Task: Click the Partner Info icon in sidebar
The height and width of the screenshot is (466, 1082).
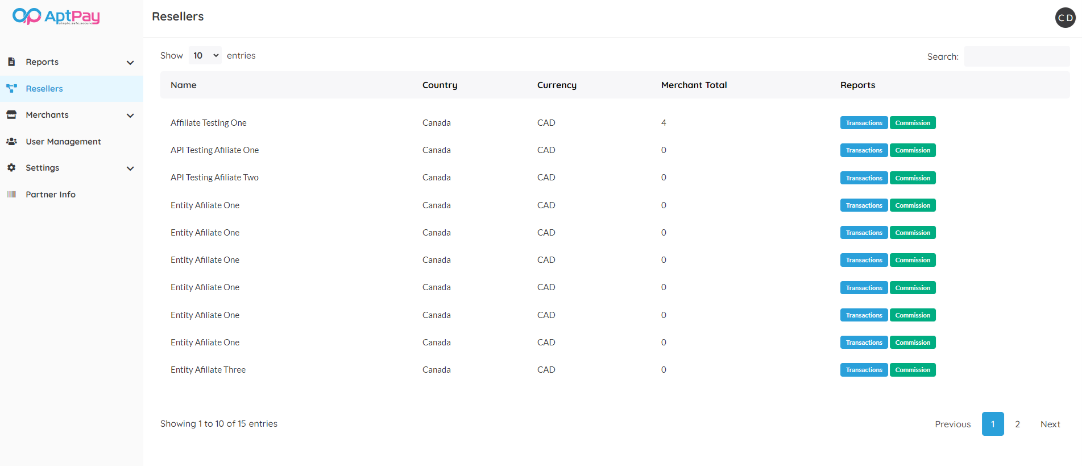Action: pyautogui.click(x=11, y=195)
